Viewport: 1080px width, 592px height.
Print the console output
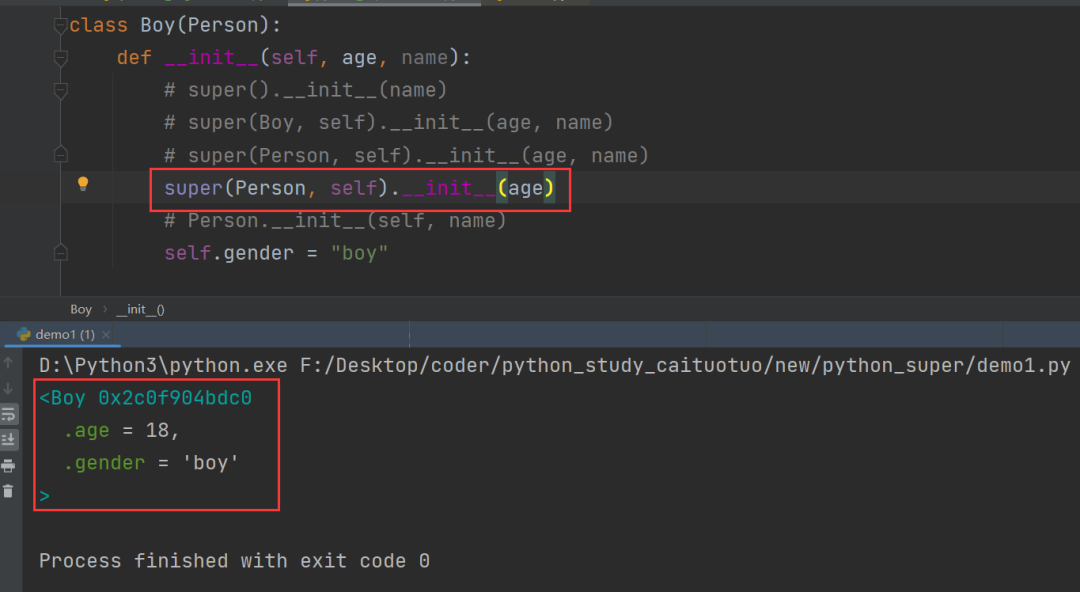tap(8, 466)
